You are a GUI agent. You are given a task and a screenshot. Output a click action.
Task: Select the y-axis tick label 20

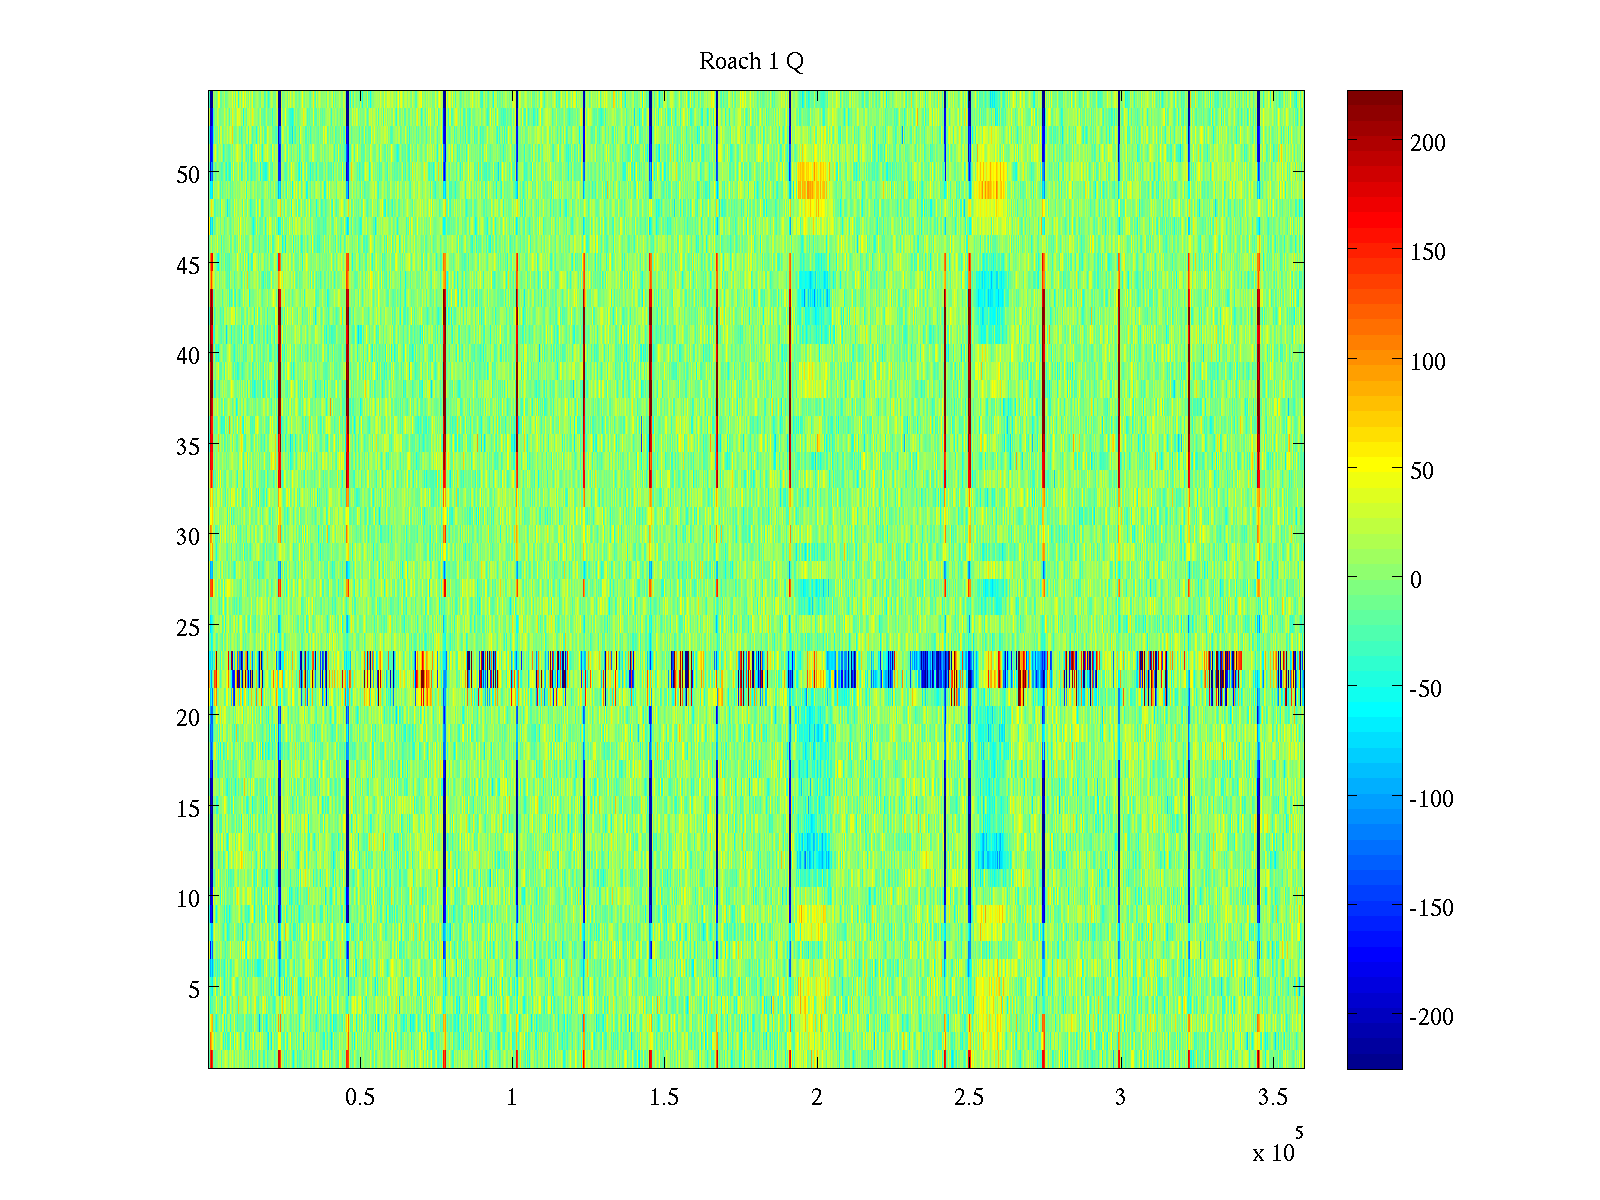point(188,718)
